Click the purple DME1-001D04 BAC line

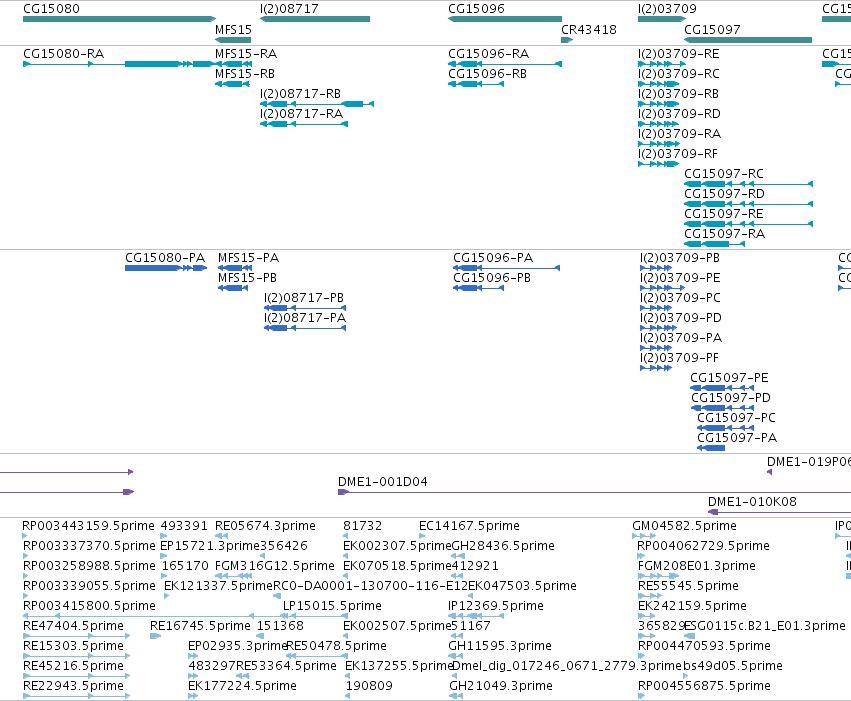coord(594,492)
